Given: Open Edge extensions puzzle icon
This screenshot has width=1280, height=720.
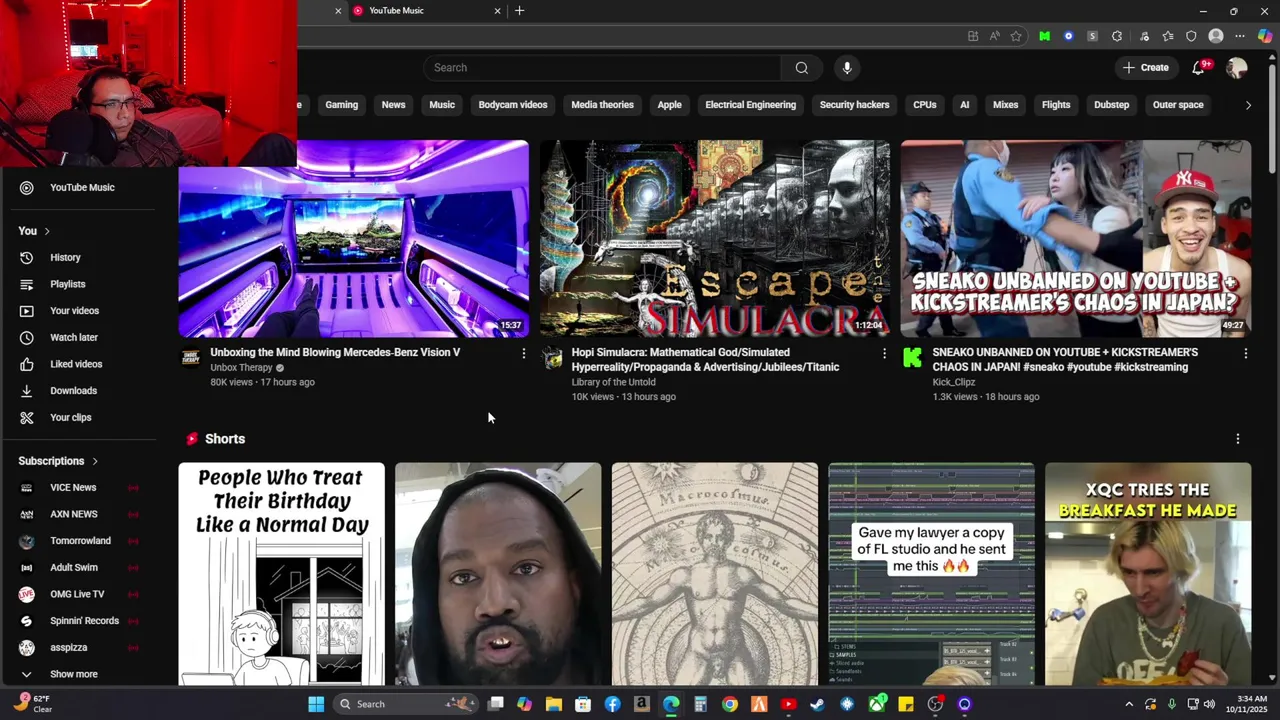Looking at the screenshot, I should click(1117, 36).
